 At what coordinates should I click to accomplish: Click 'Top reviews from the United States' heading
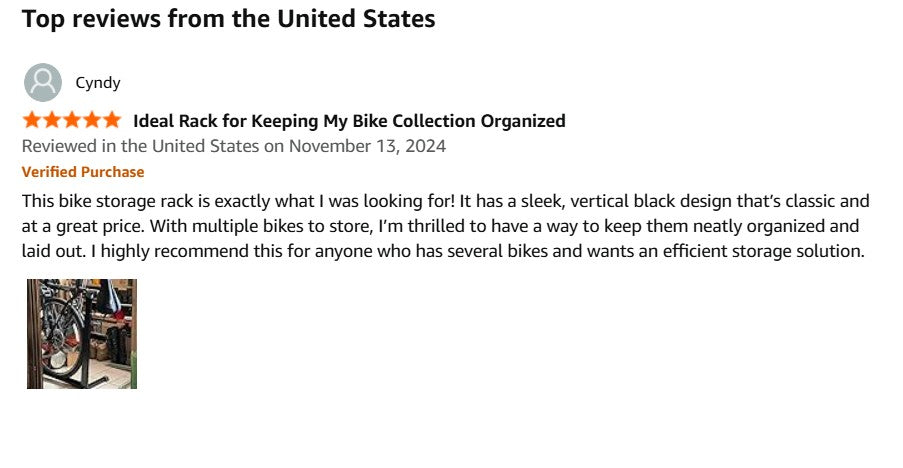pyautogui.click(x=228, y=19)
